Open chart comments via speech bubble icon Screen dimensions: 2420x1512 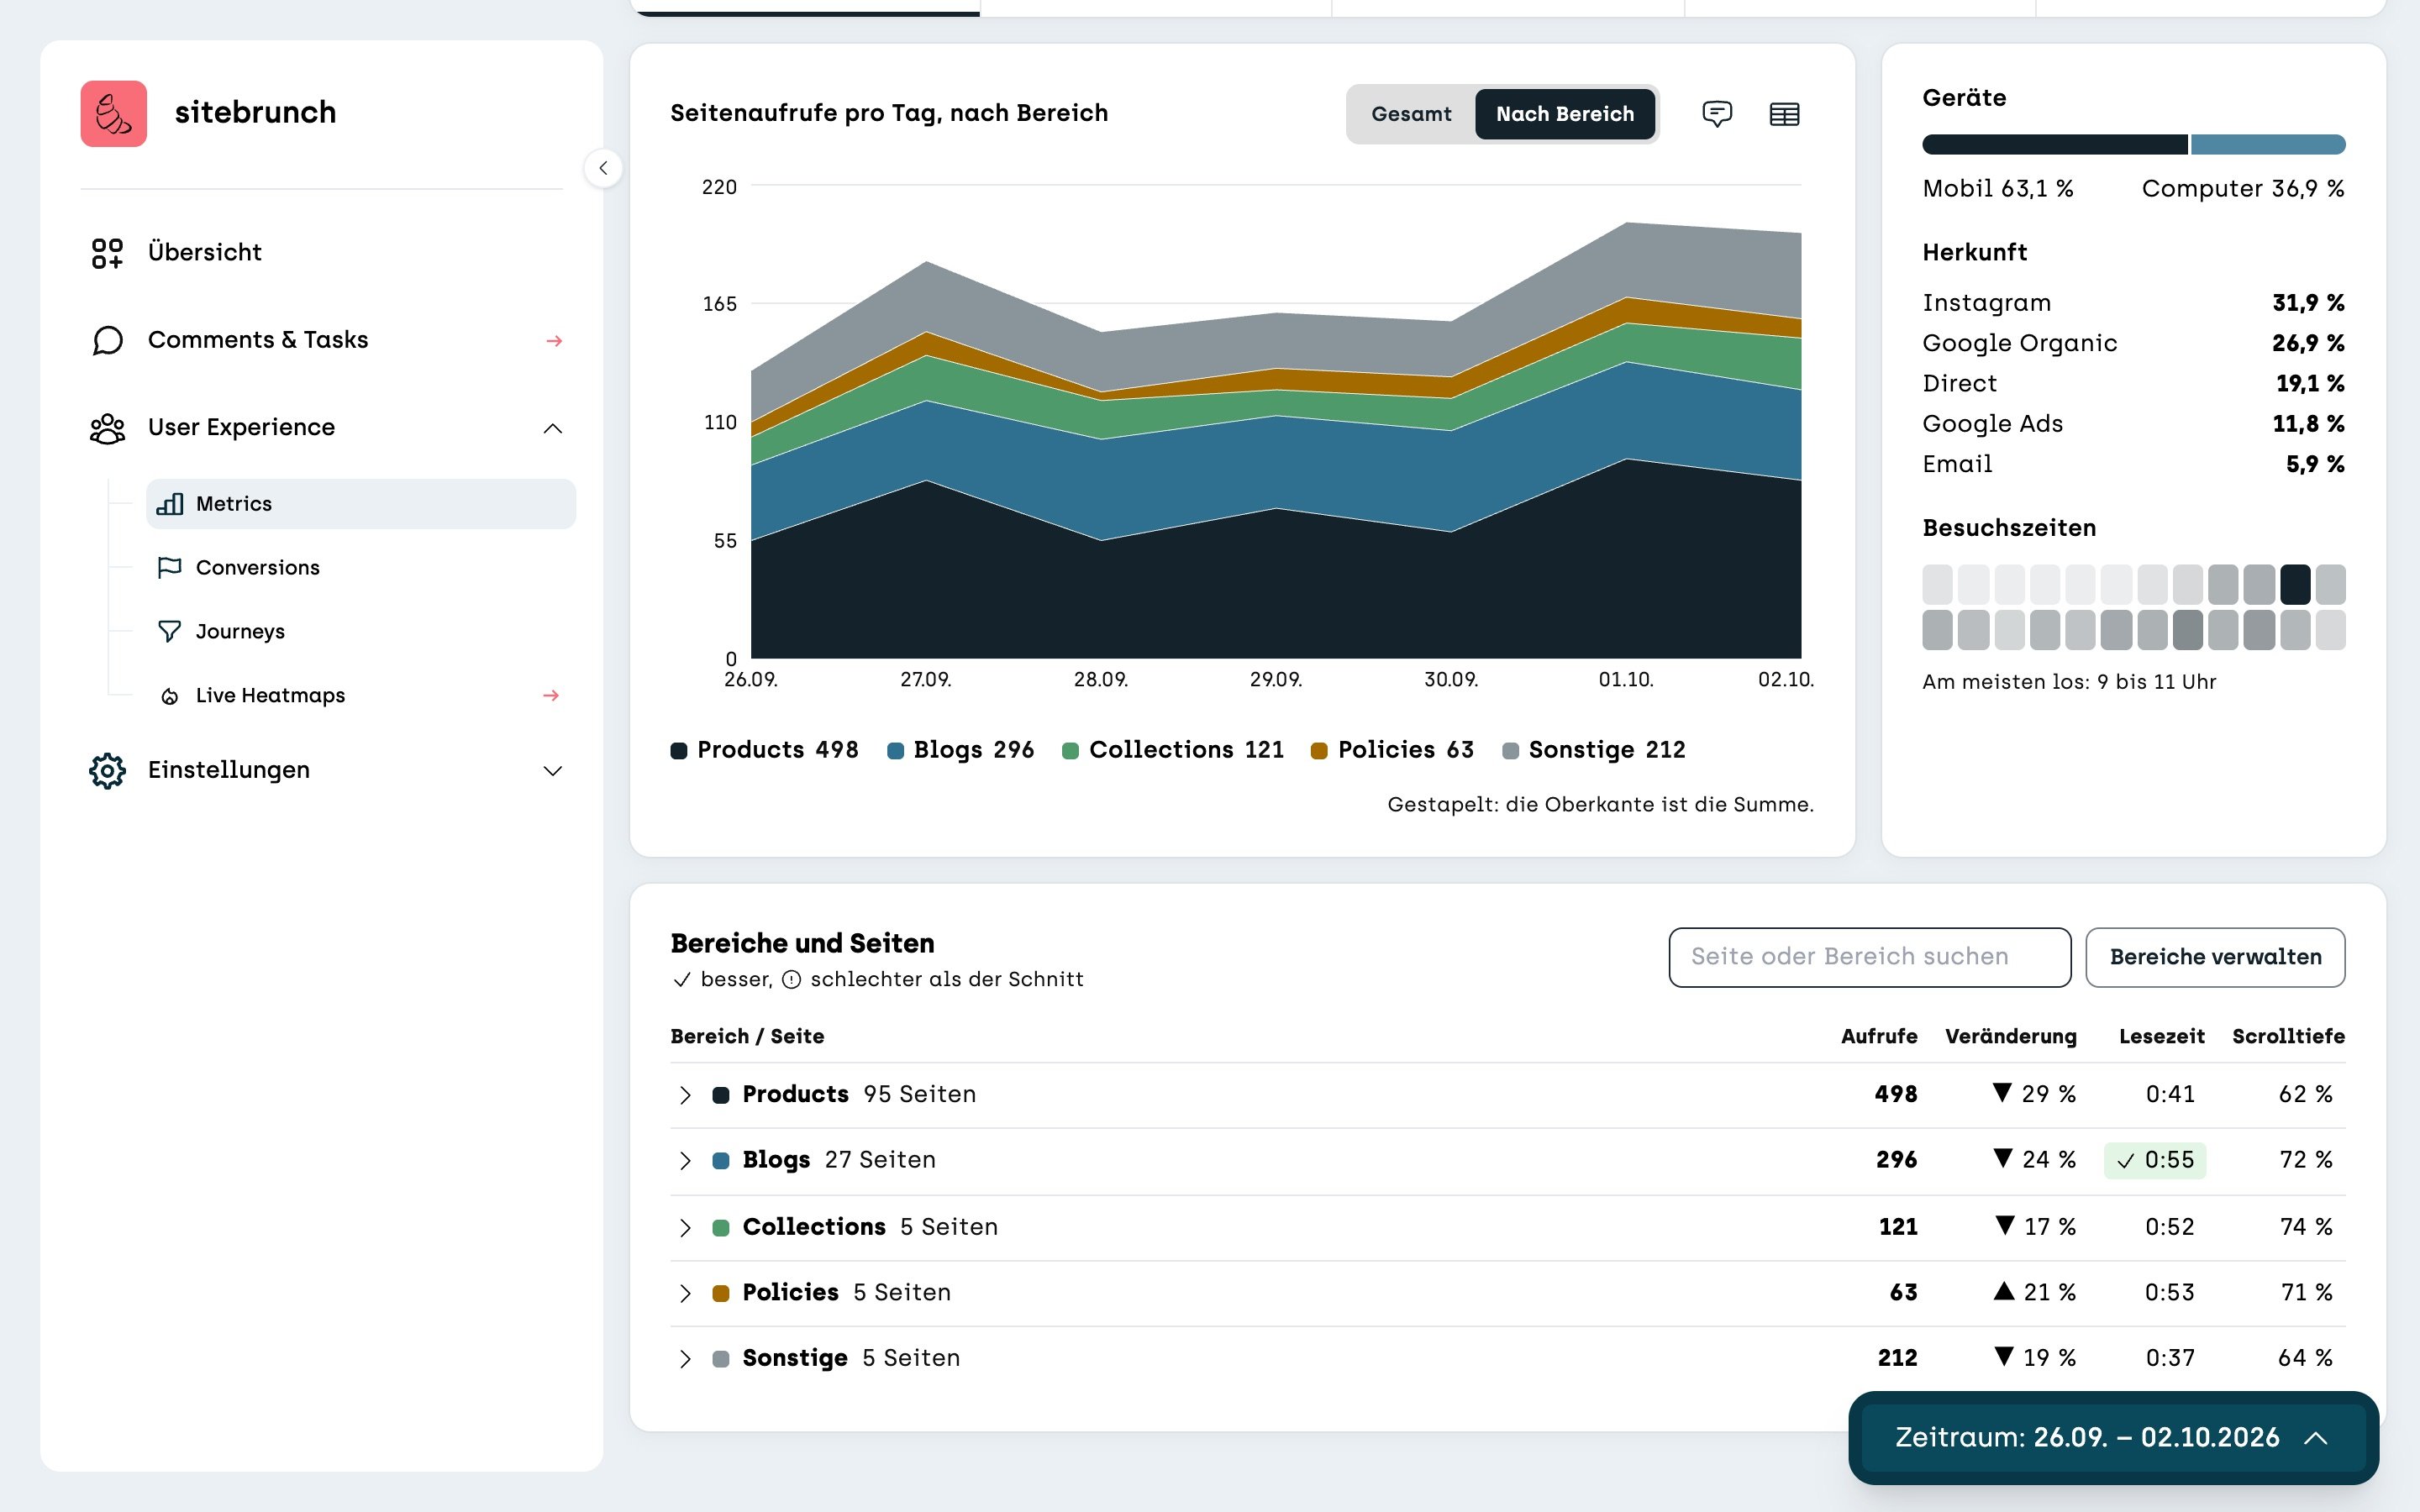[1717, 114]
